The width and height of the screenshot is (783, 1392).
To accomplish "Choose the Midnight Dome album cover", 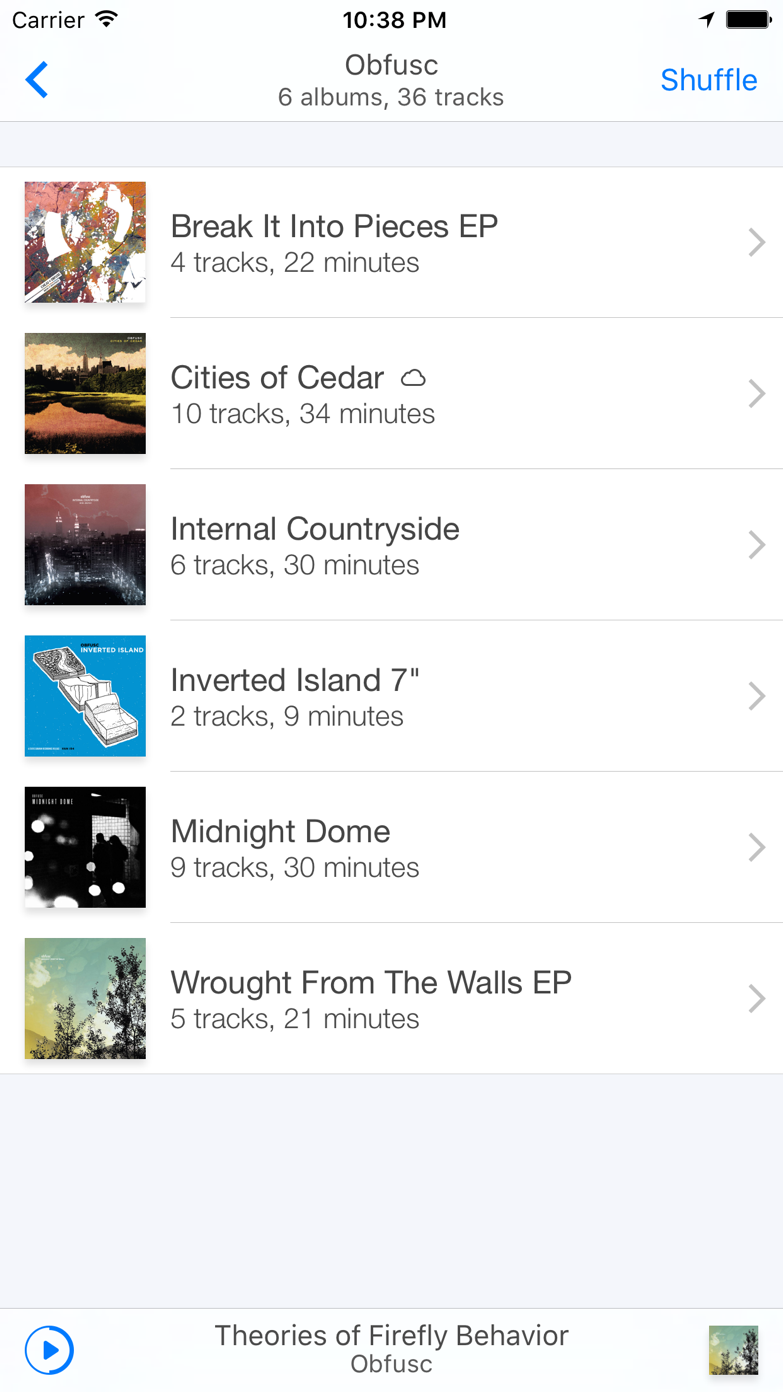I will 85,847.
